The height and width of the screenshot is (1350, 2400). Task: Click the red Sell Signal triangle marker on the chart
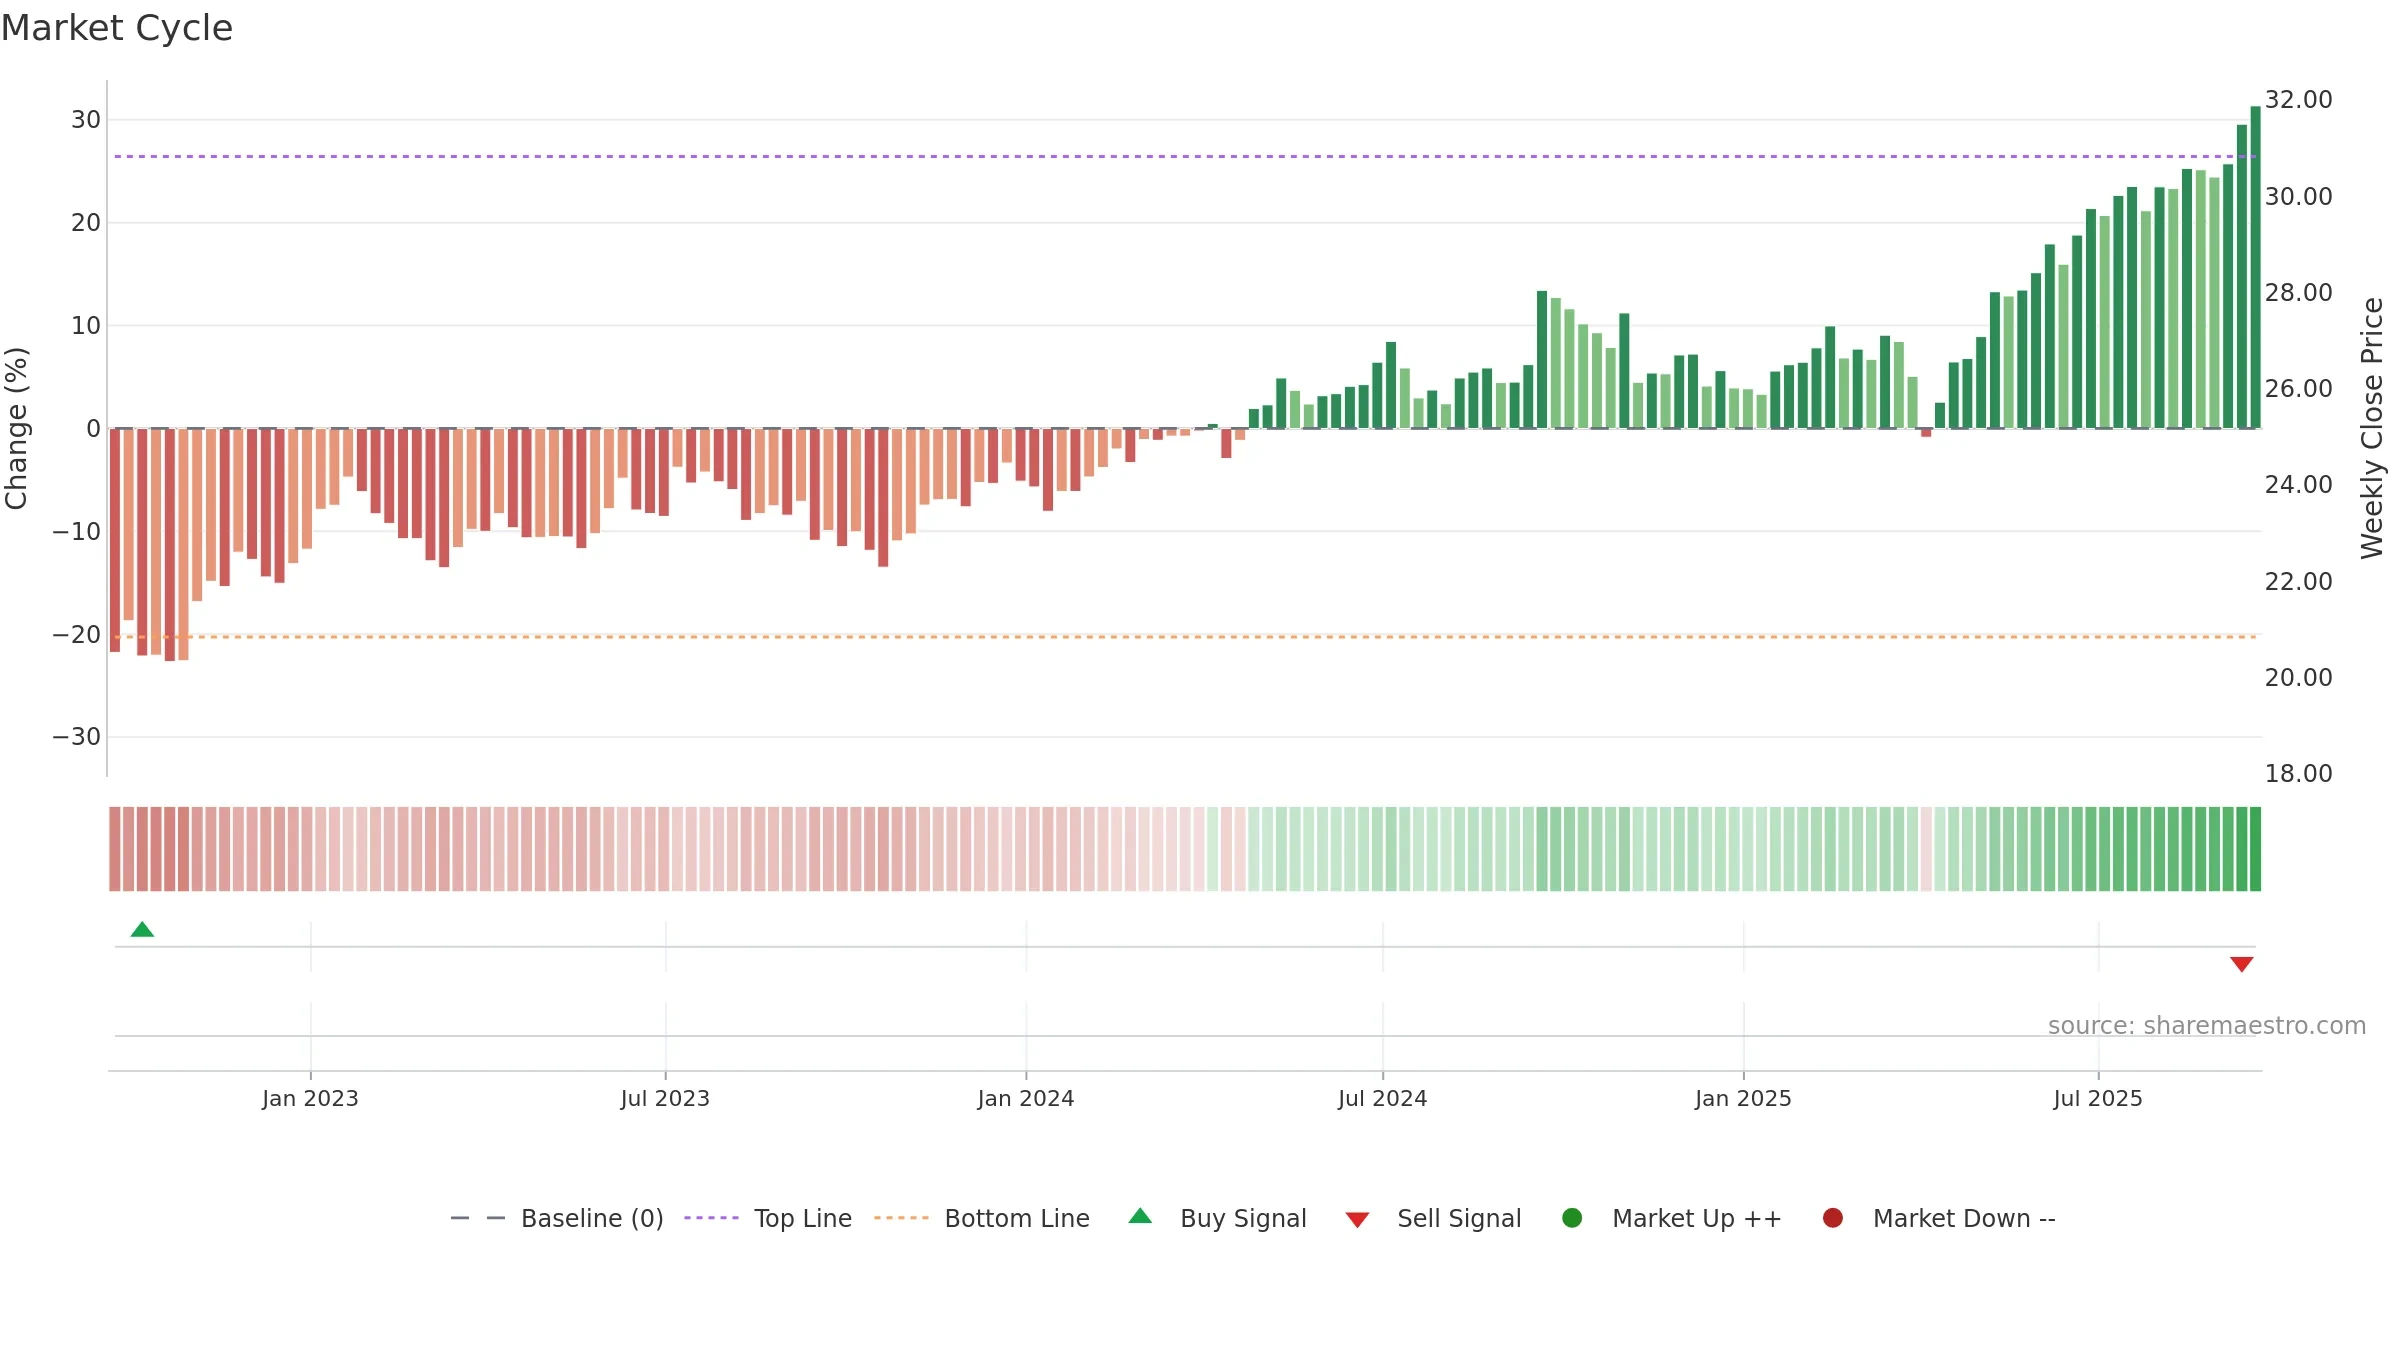pyautogui.click(x=2241, y=964)
